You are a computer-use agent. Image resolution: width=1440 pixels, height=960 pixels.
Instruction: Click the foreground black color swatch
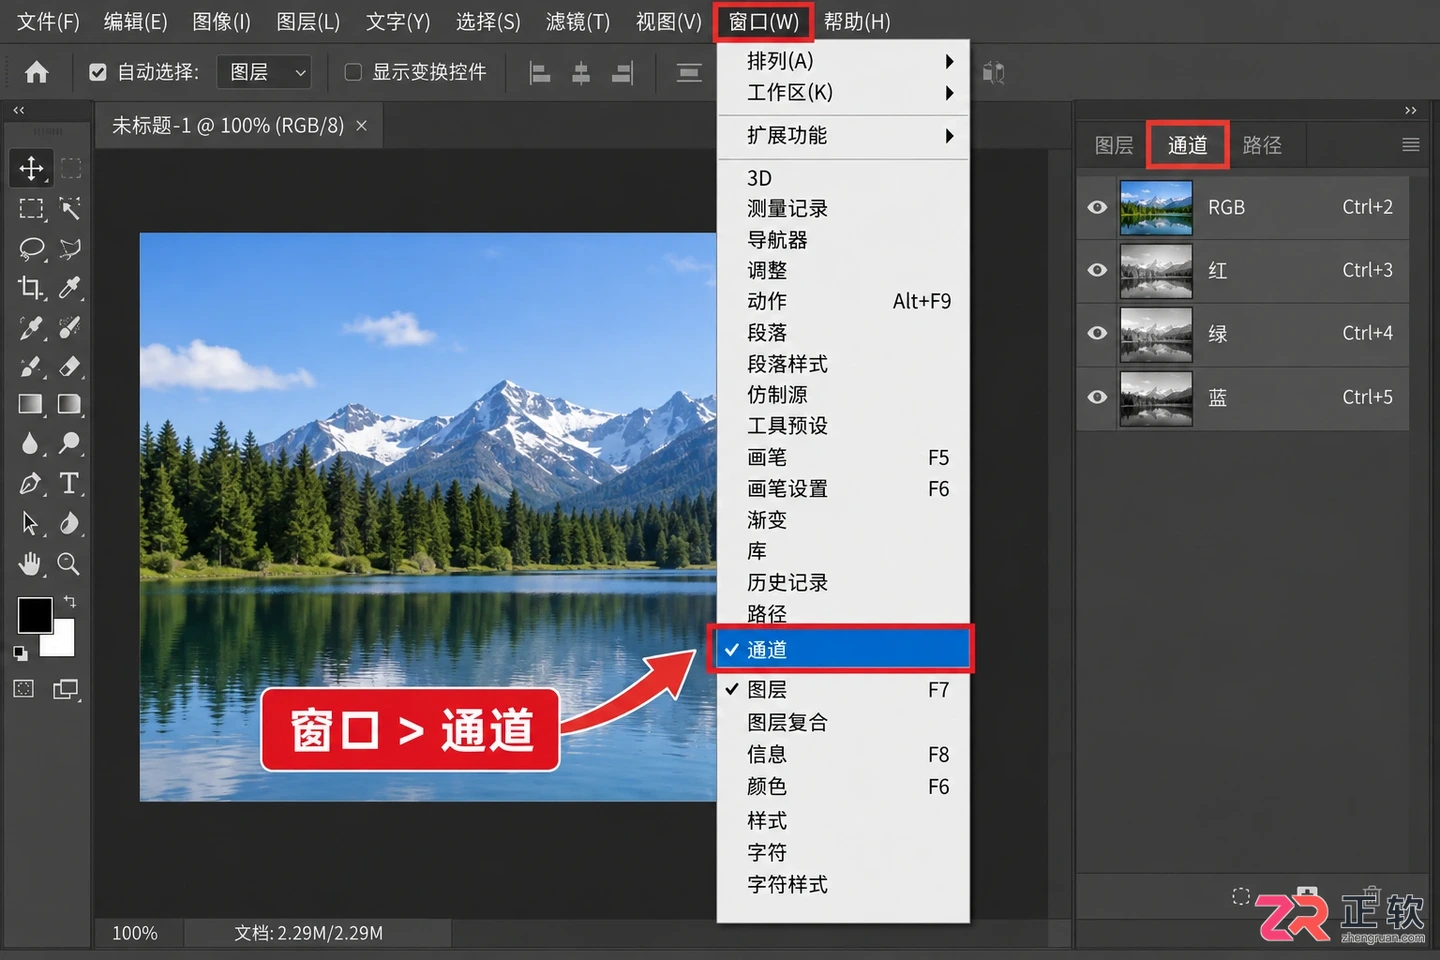click(x=35, y=615)
